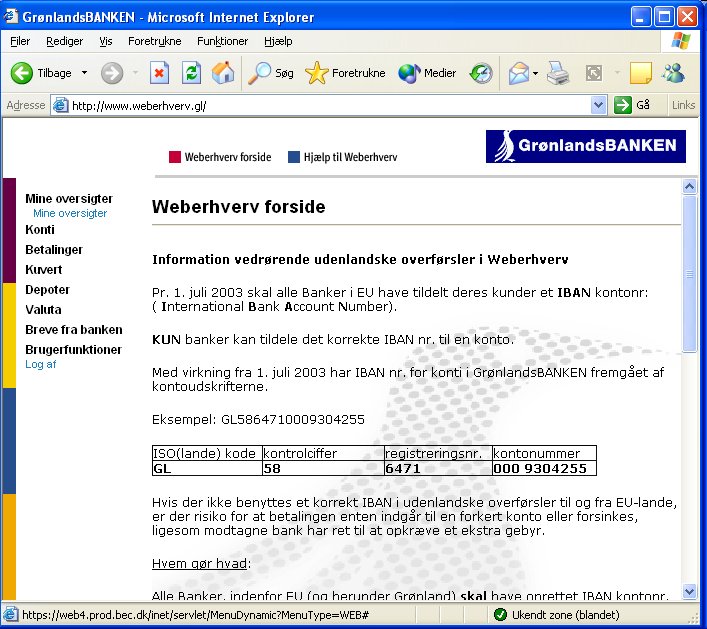Click the GrønlandsBANKEN logo
Viewport: 707px width, 629px height.
point(586,146)
